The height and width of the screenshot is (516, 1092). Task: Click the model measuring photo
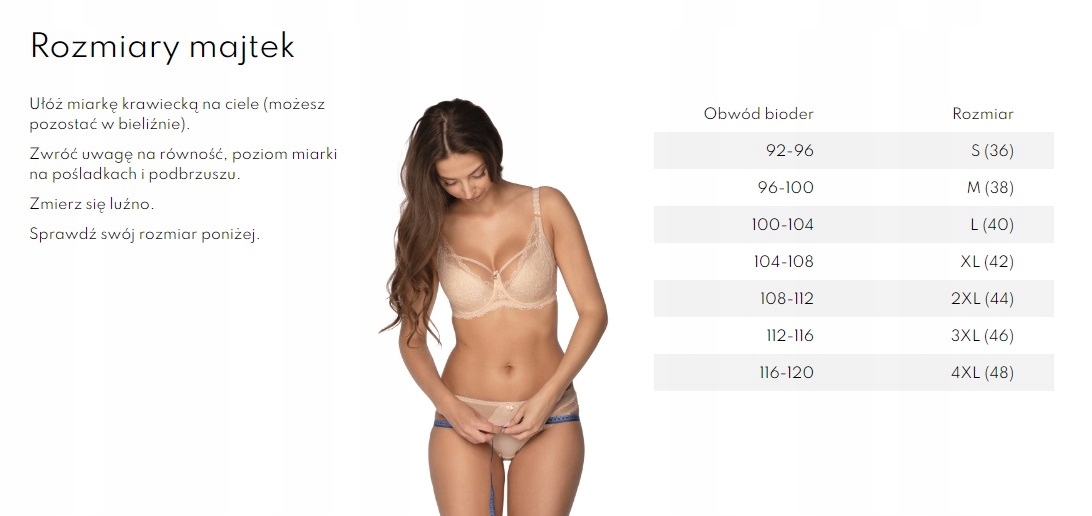(494, 306)
